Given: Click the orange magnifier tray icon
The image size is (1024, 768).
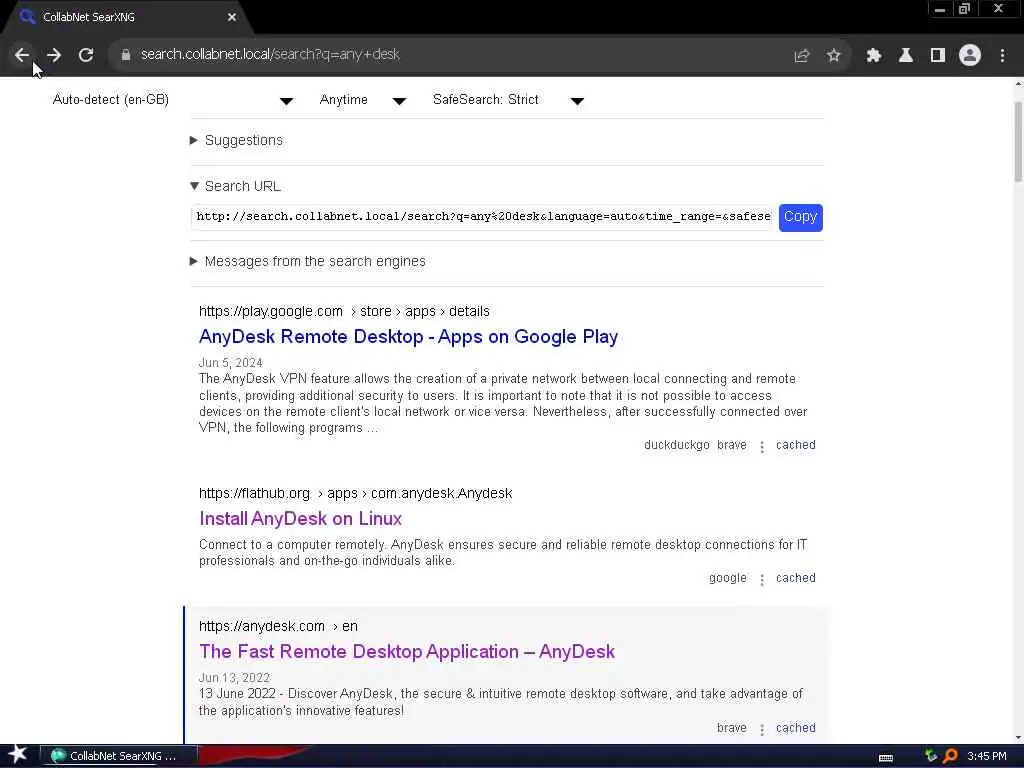Looking at the screenshot, I should coord(950,756).
